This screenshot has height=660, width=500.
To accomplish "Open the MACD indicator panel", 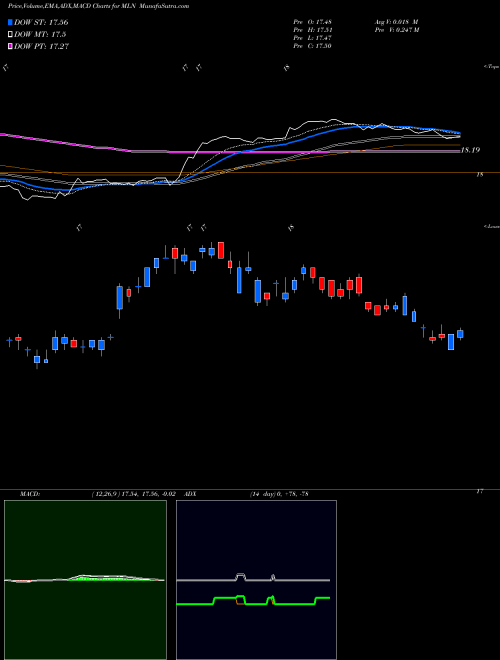I will (85, 580).
